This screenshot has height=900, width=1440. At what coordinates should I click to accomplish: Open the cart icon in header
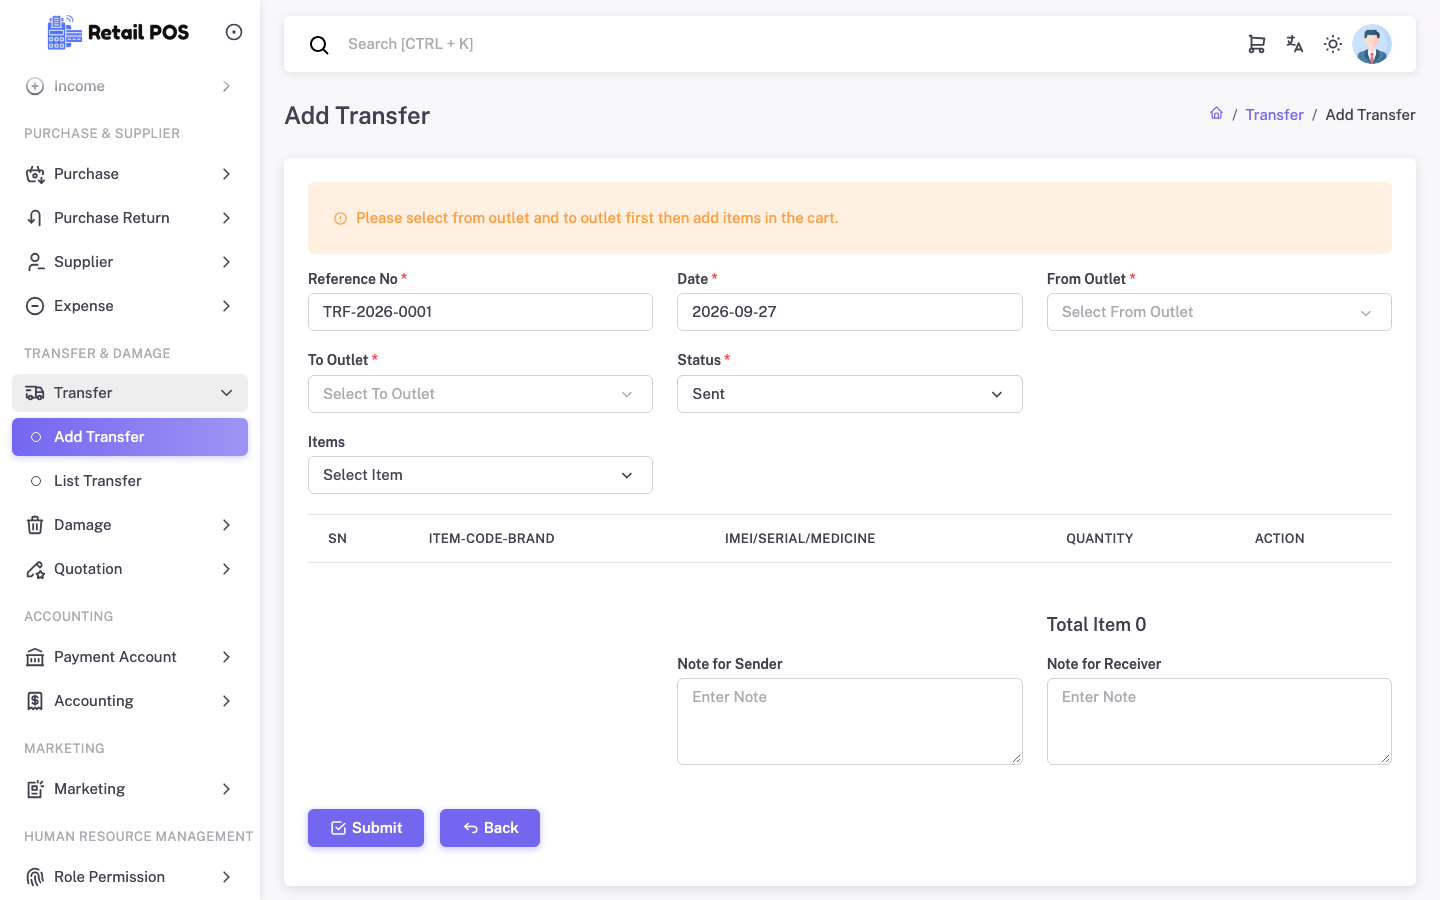(1257, 44)
